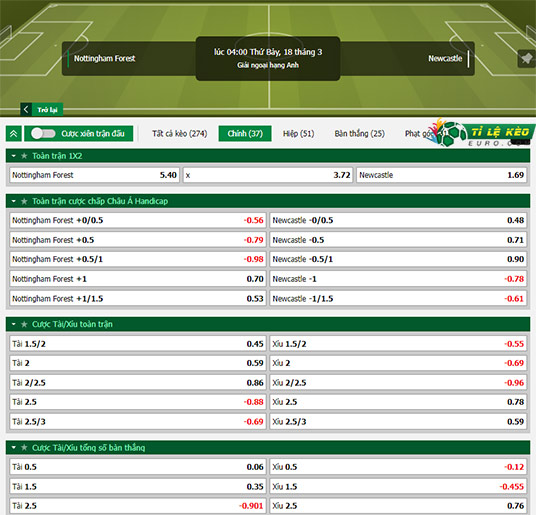
Task: Open the Phạt góc tab
Action: tap(419, 133)
